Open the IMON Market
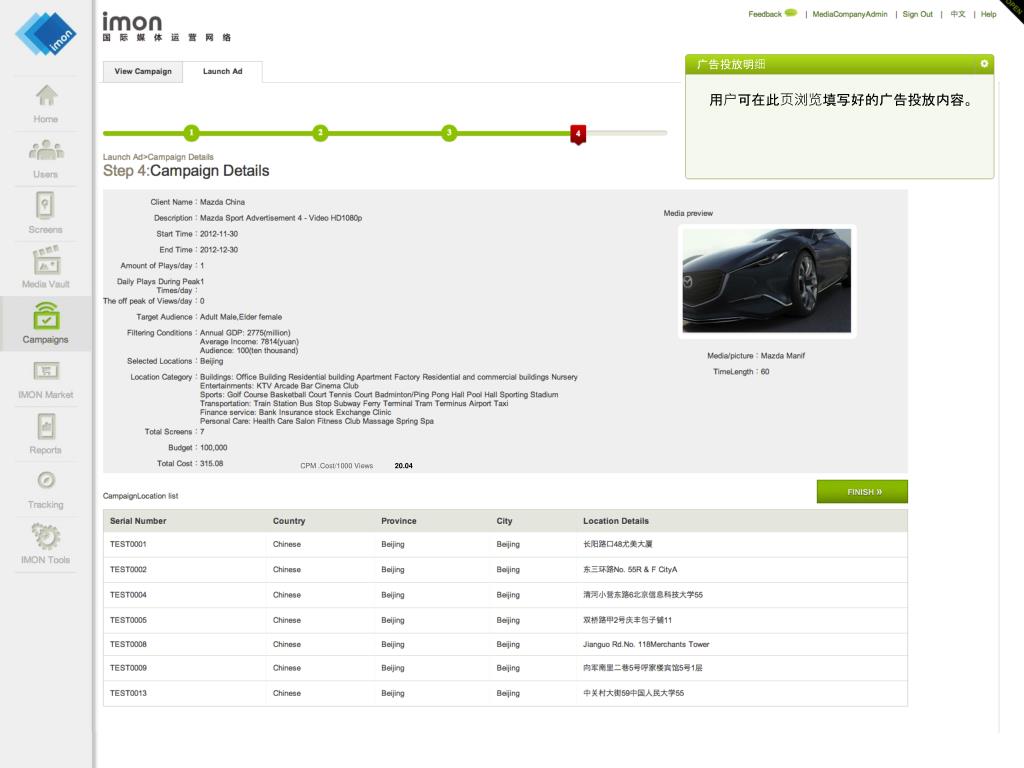Viewport: 1024px width, 768px height. tap(46, 380)
